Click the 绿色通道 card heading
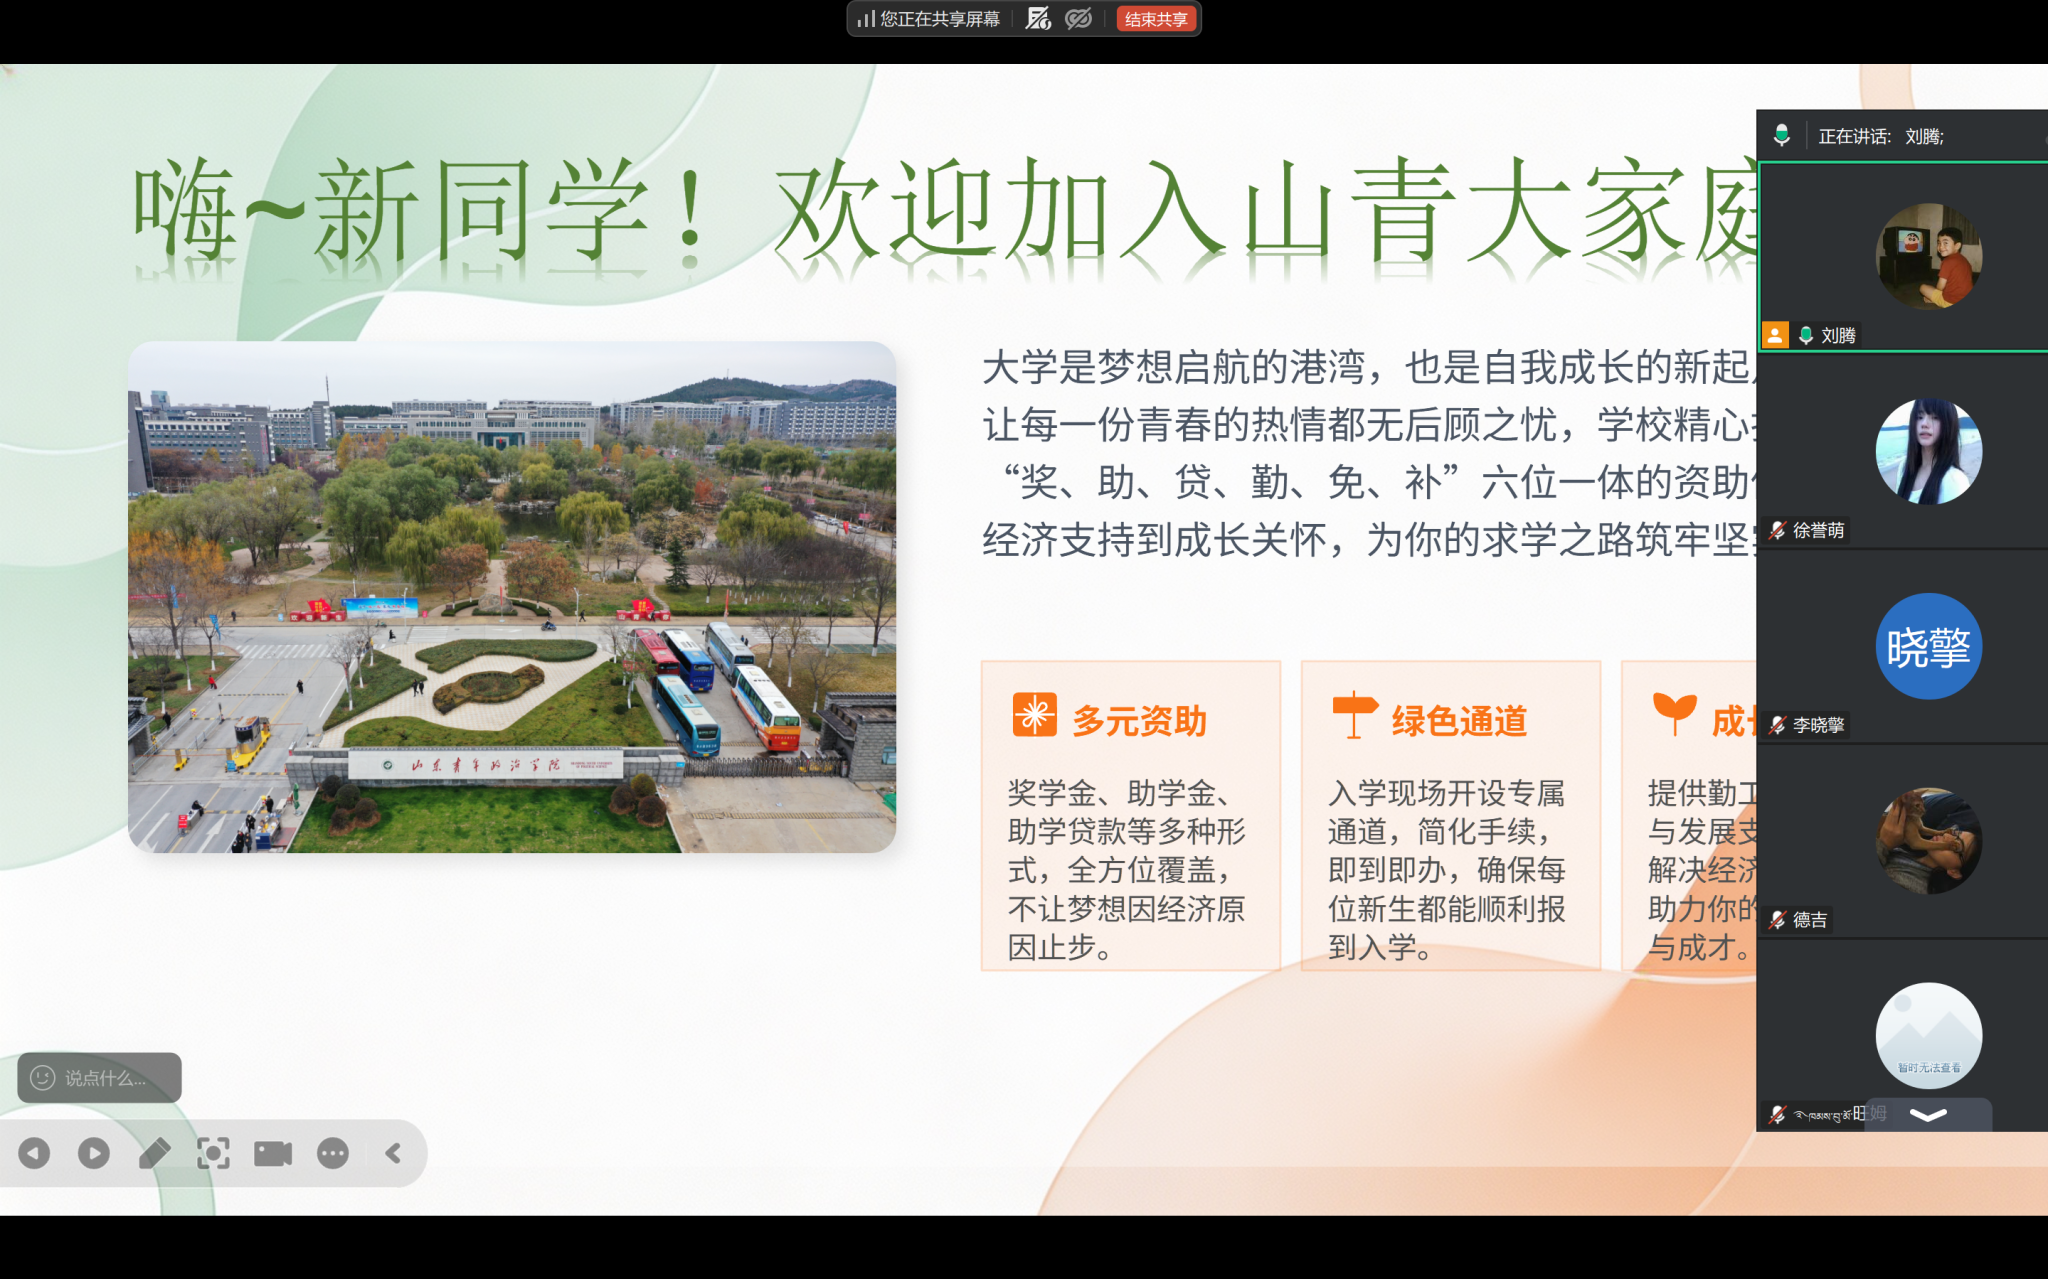Image resolution: width=2048 pixels, height=1279 pixels. (x=1460, y=721)
